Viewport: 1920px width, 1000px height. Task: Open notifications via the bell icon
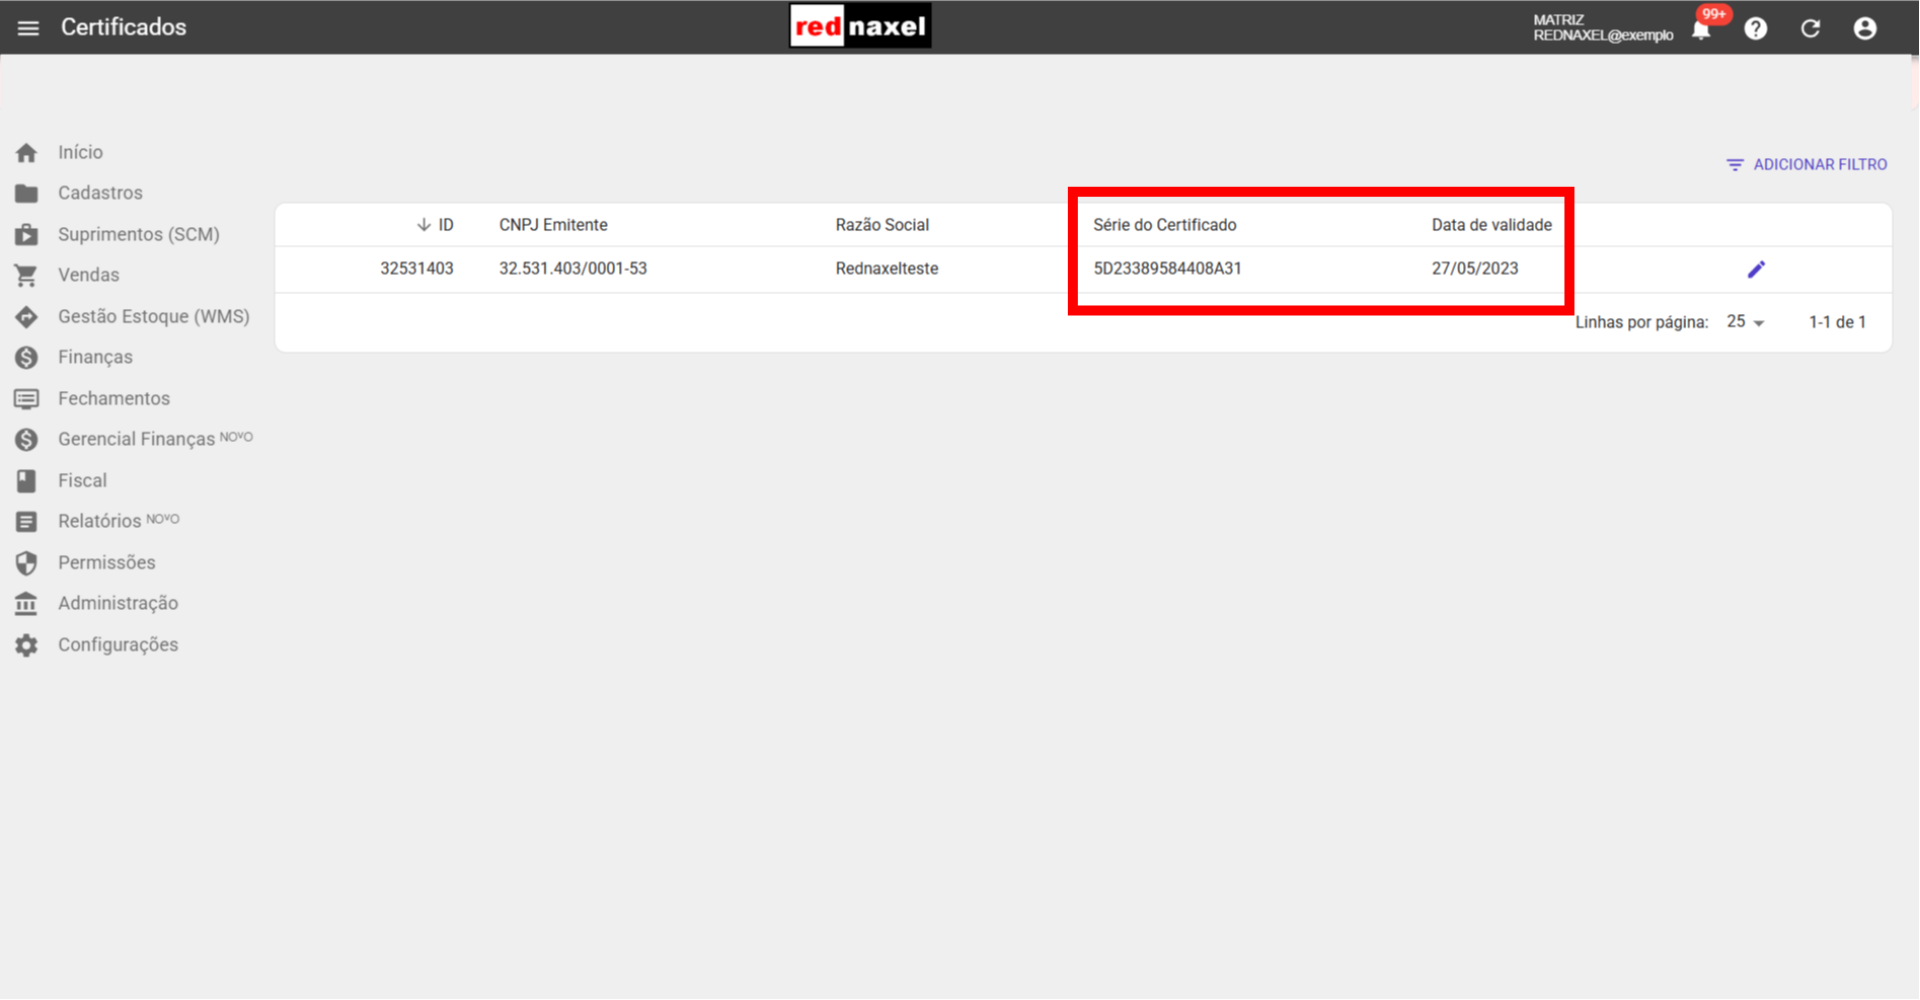click(1700, 28)
